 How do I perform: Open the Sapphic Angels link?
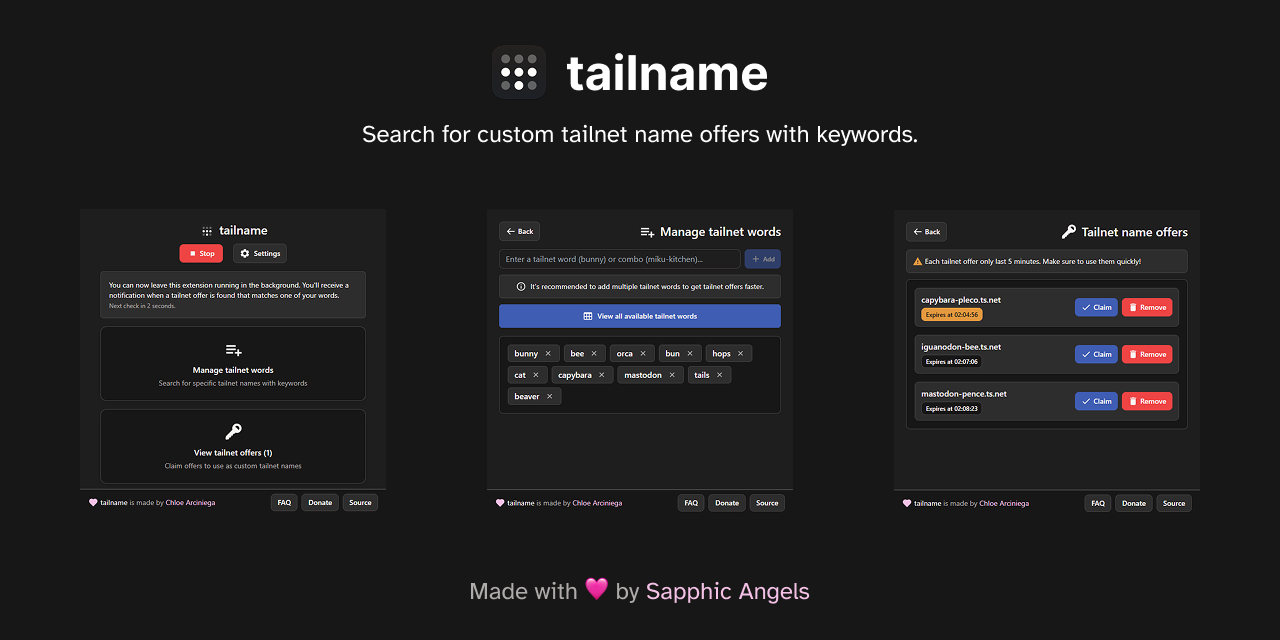(728, 591)
